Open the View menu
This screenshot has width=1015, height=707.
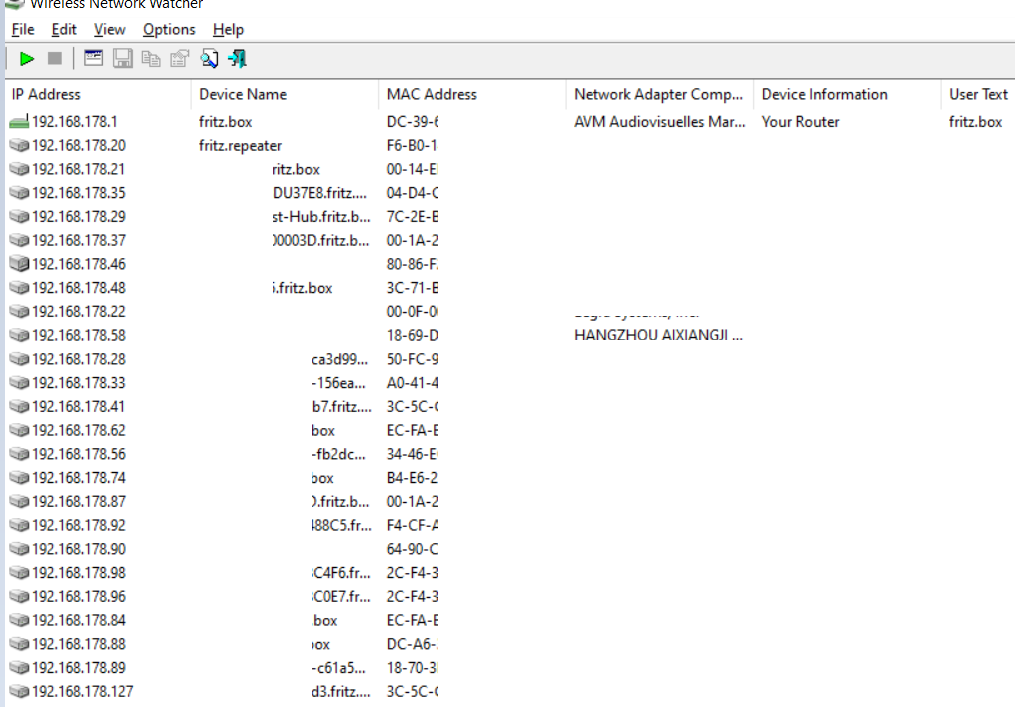click(x=109, y=29)
